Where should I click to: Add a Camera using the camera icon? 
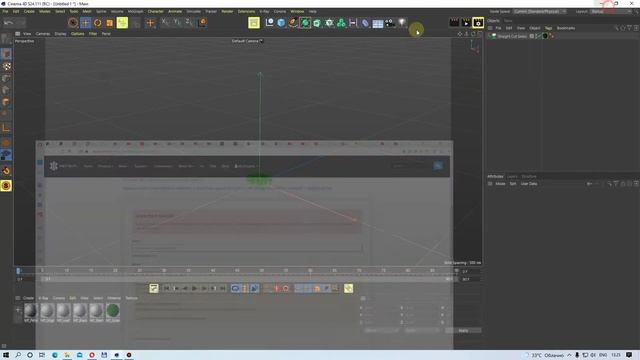click(390, 23)
